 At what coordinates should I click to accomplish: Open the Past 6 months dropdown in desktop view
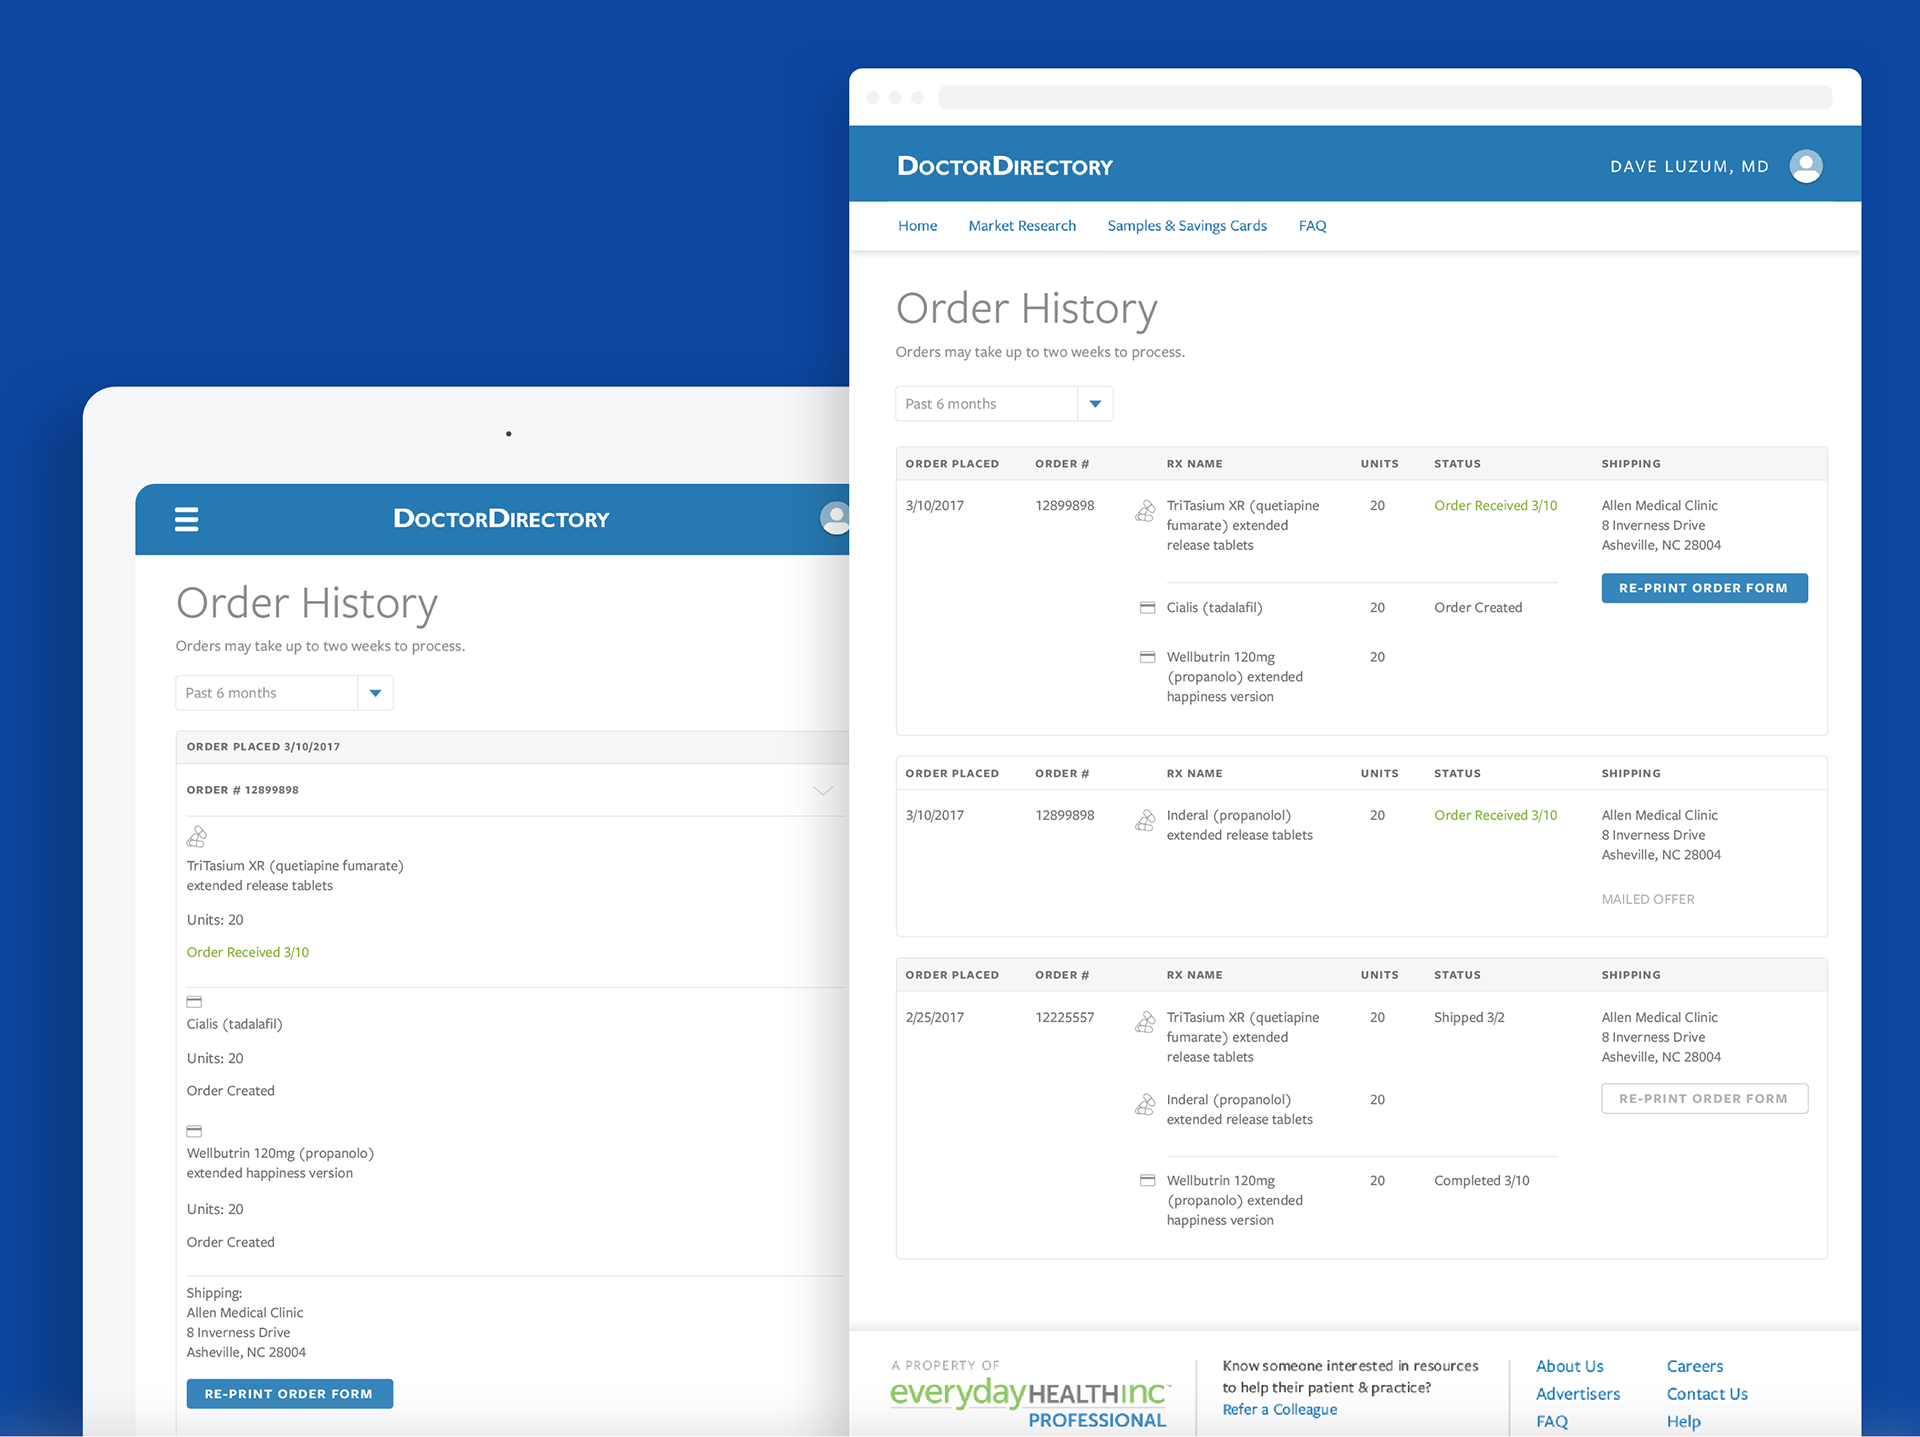(1003, 404)
